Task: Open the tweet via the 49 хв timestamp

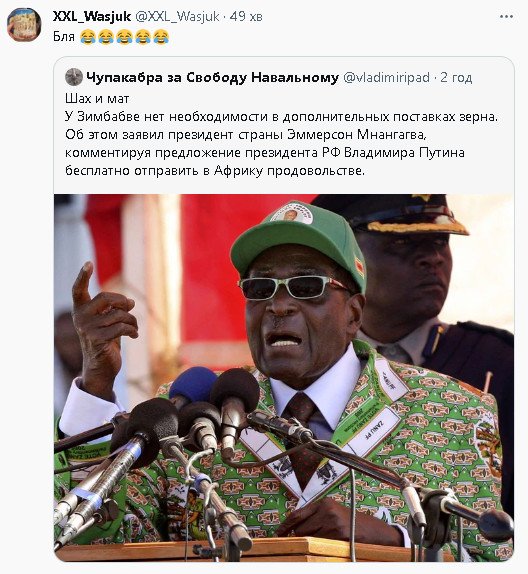Action: 246,16
